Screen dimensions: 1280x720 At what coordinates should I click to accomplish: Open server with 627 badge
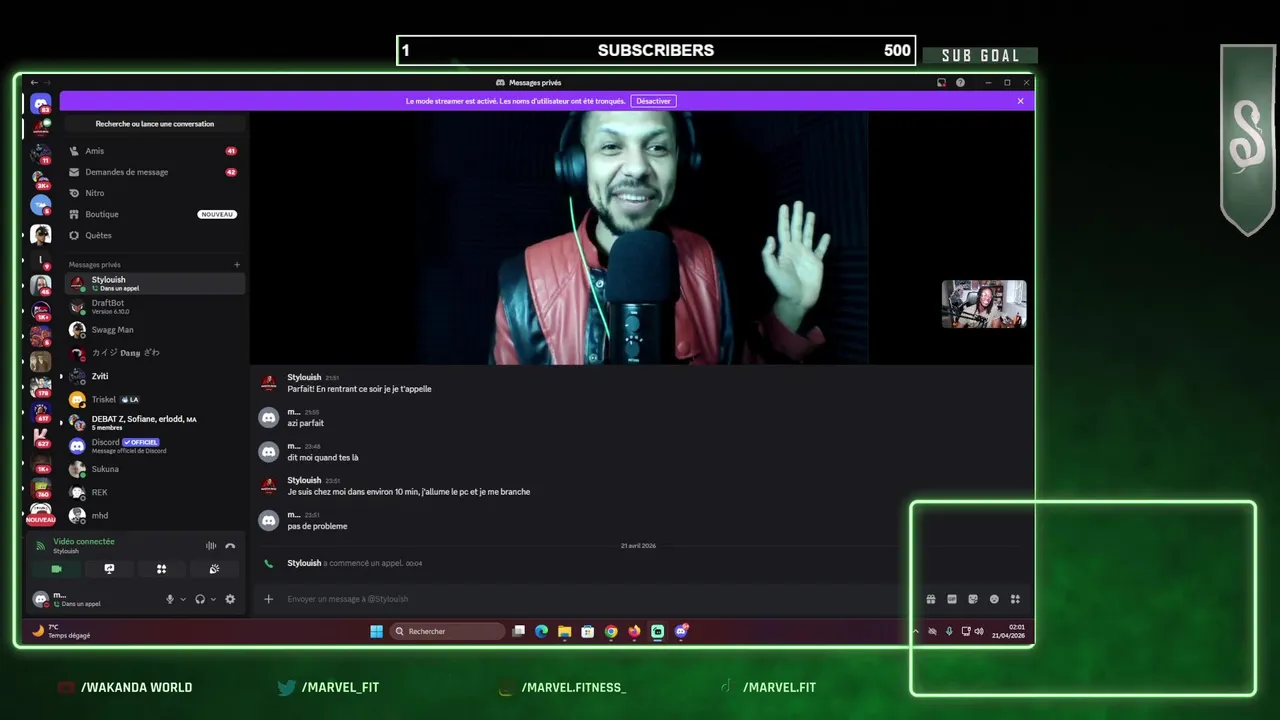tap(41, 438)
